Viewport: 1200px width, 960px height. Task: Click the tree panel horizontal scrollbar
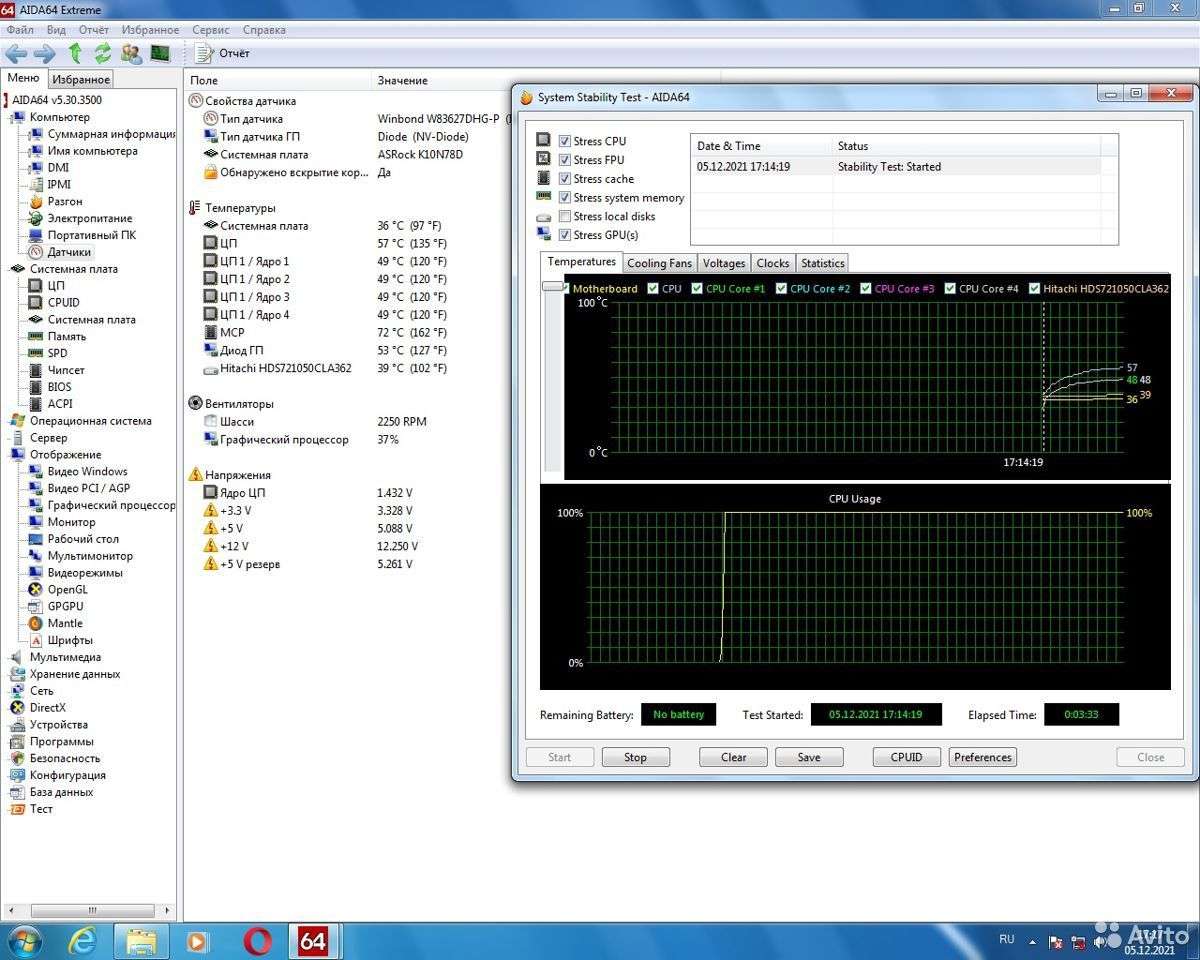(x=91, y=911)
